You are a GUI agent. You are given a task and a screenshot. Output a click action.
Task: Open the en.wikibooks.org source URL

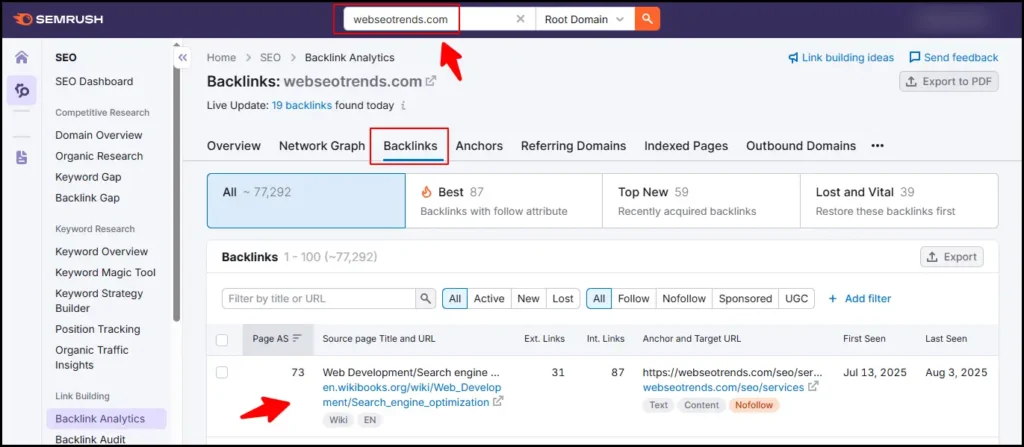[413, 395]
